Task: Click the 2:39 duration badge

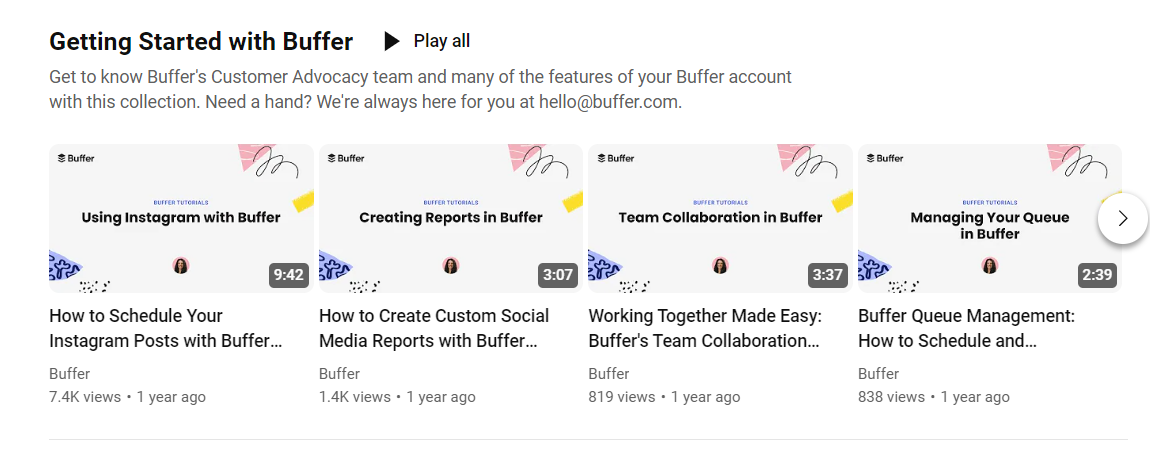Action: click(x=1097, y=275)
